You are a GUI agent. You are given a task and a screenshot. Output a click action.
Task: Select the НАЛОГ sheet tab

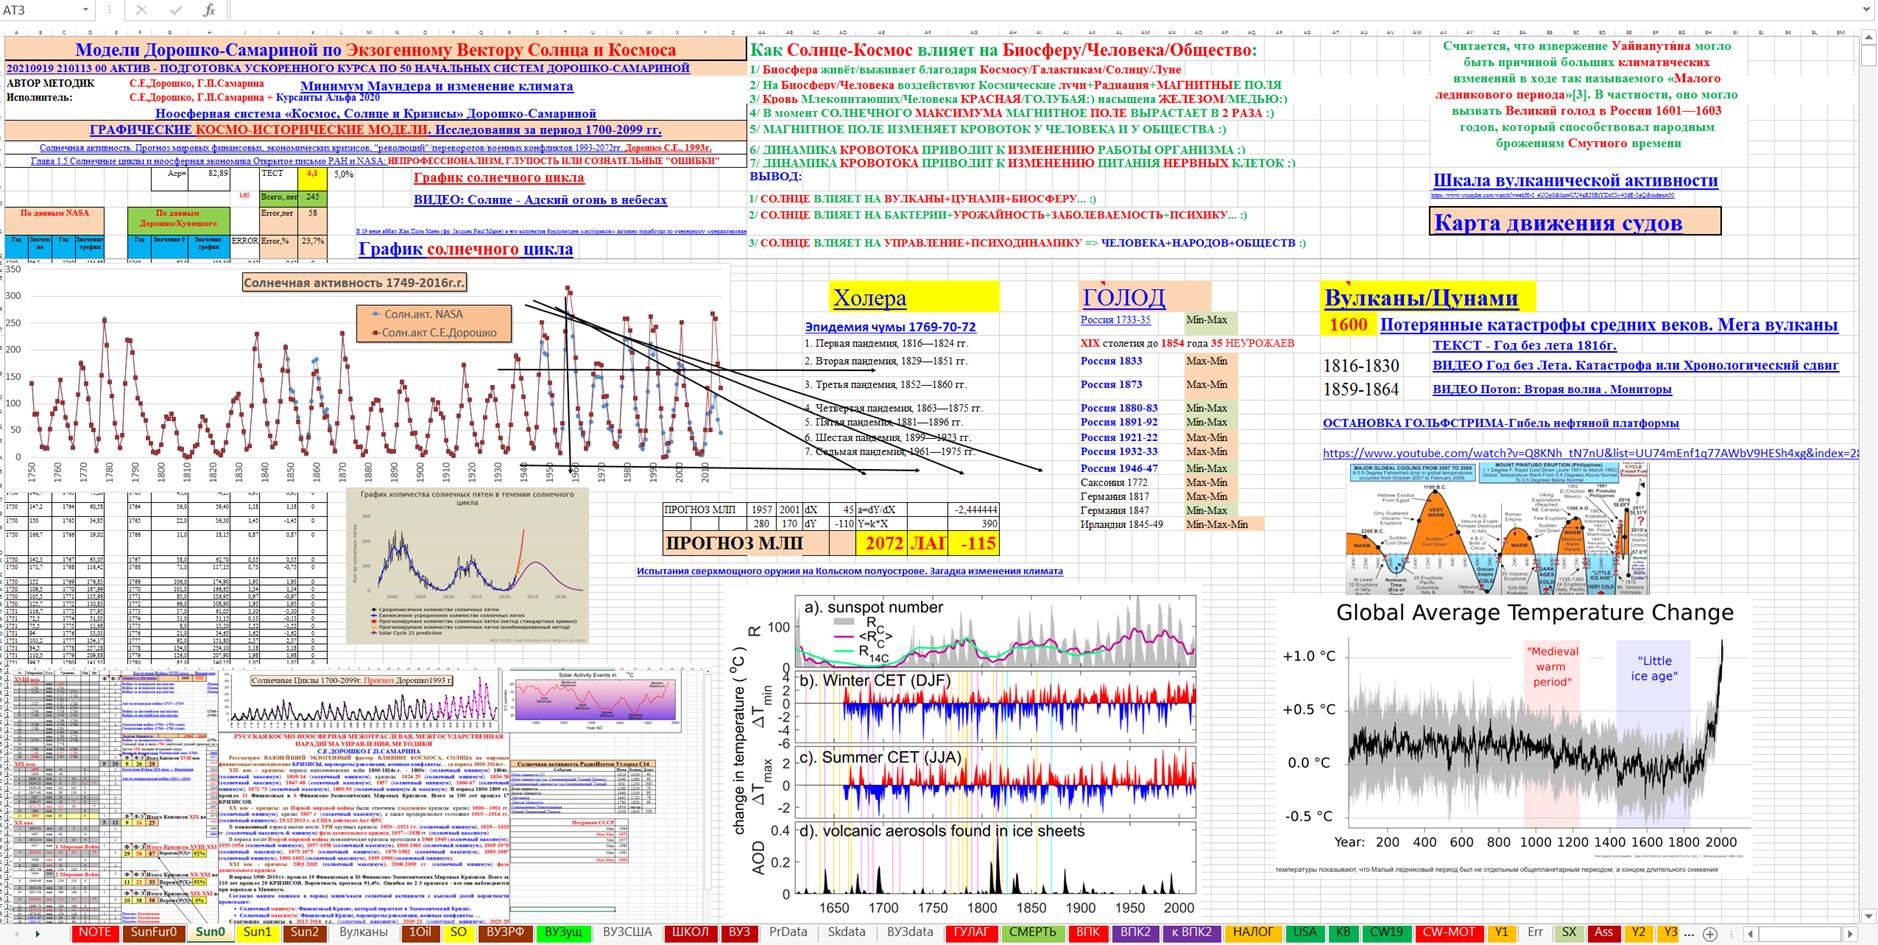[1253, 932]
